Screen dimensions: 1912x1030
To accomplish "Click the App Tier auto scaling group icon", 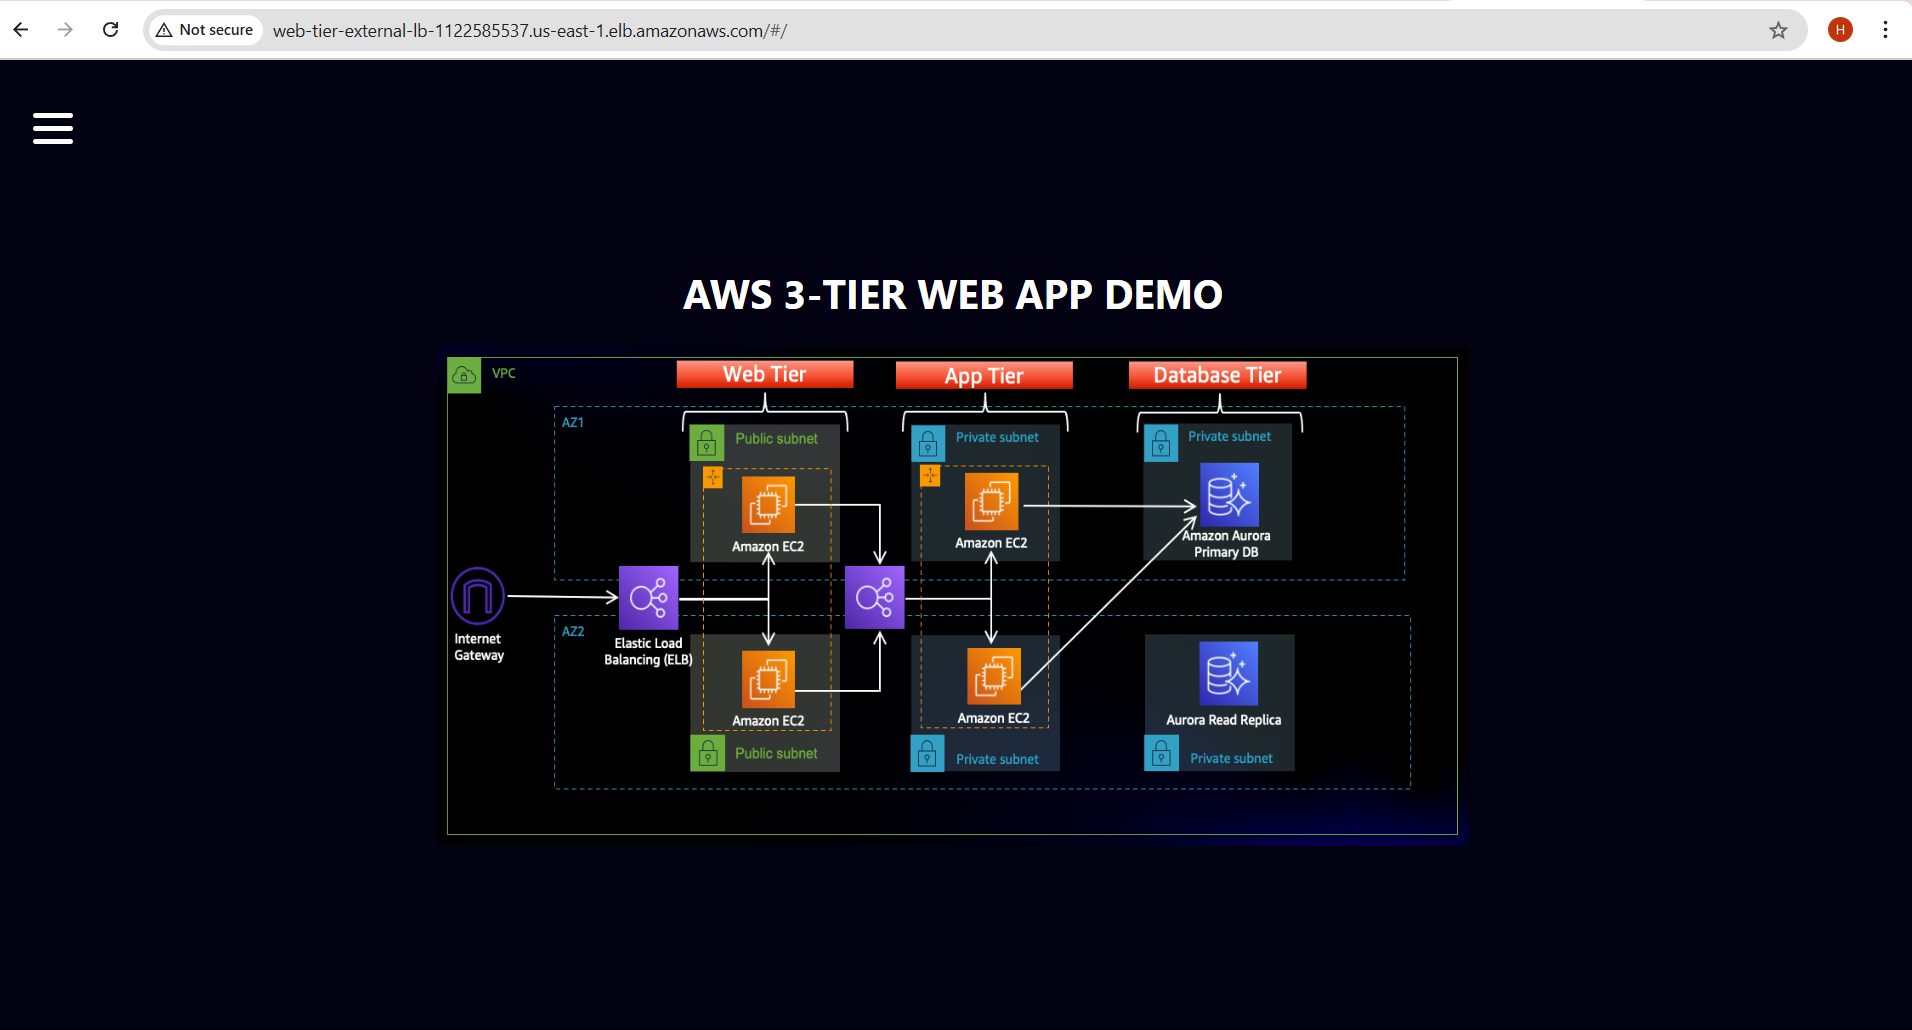I will pyautogui.click(x=930, y=476).
